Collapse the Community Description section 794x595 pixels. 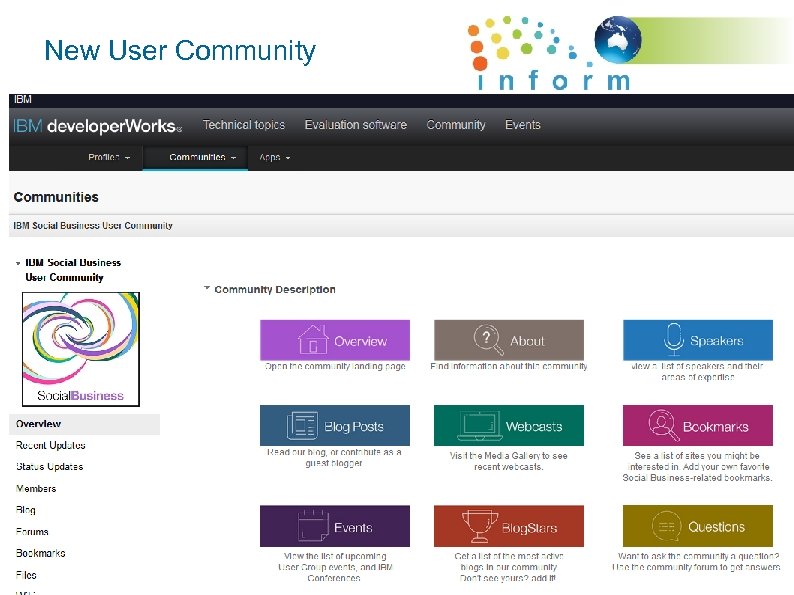[207, 289]
